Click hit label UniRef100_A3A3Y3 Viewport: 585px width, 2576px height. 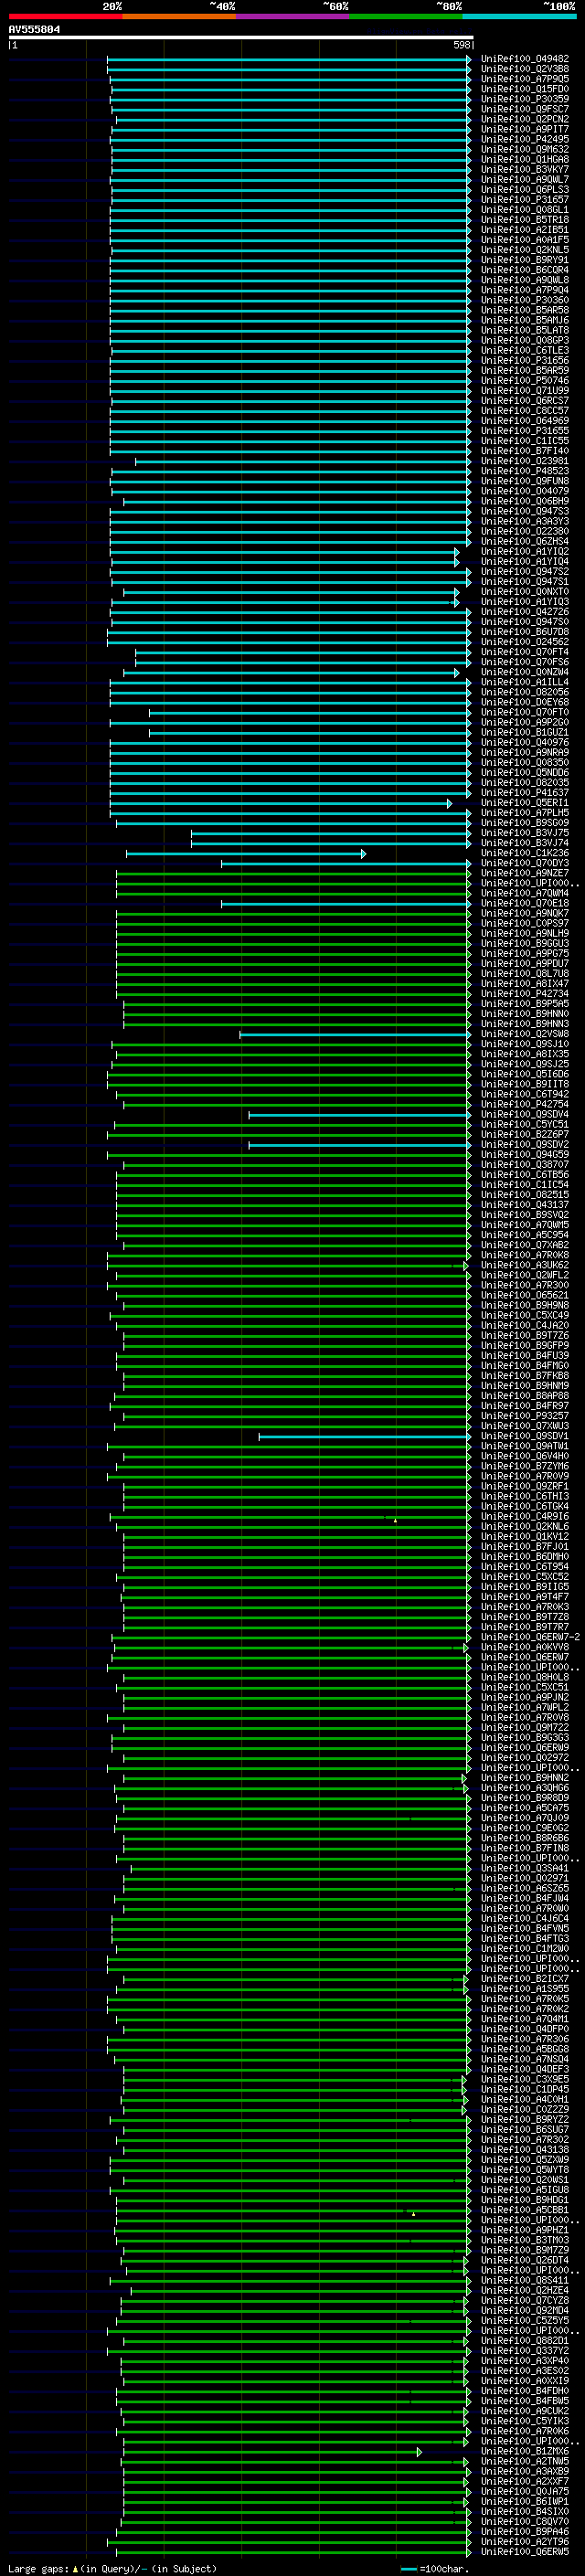[x=525, y=522]
